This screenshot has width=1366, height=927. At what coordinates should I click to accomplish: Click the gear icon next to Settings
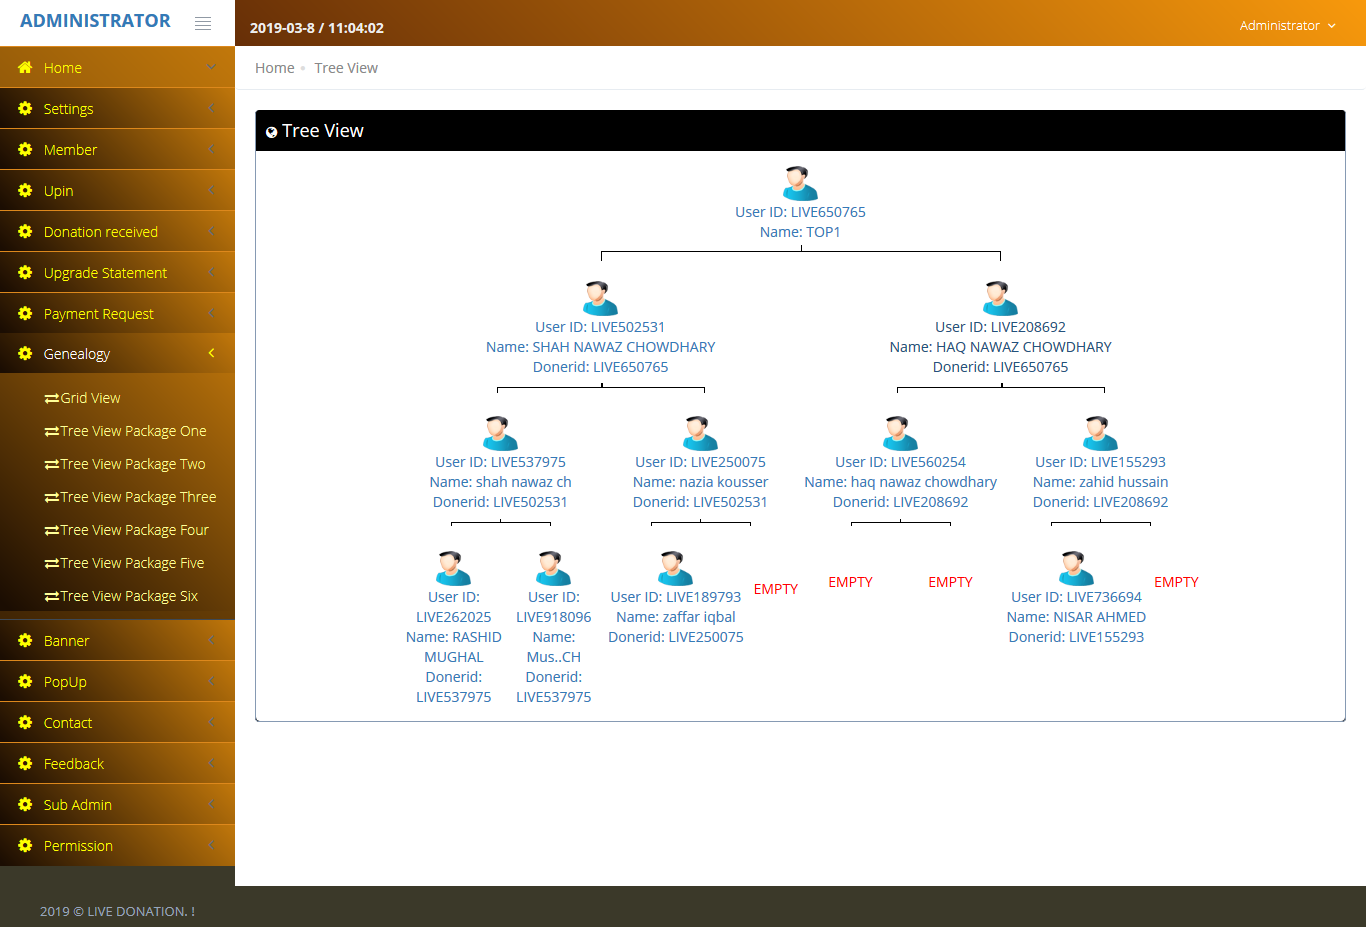(25, 108)
